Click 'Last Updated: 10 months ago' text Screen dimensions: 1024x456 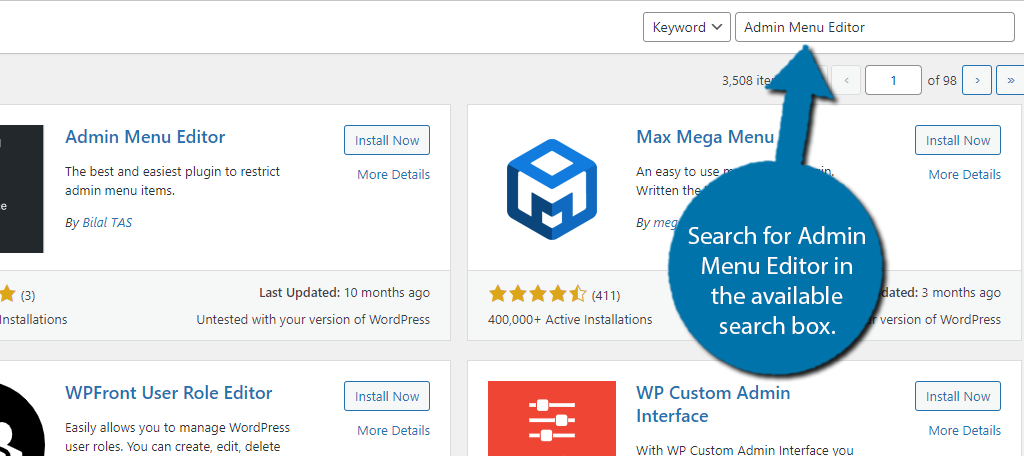344,293
